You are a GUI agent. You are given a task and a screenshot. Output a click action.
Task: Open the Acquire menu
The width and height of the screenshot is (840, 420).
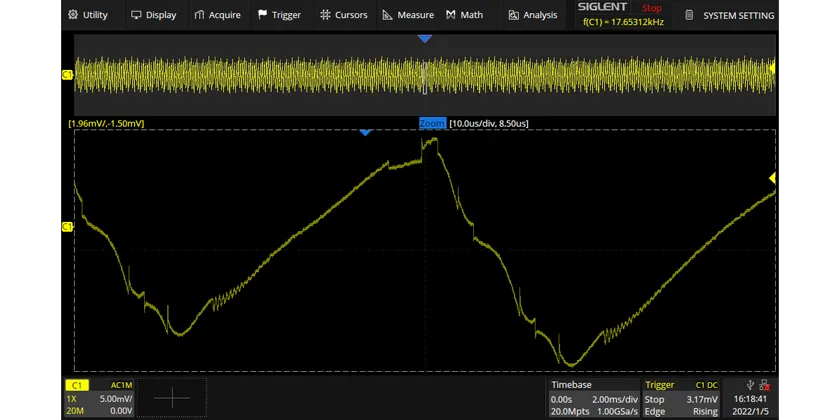click(218, 15)
